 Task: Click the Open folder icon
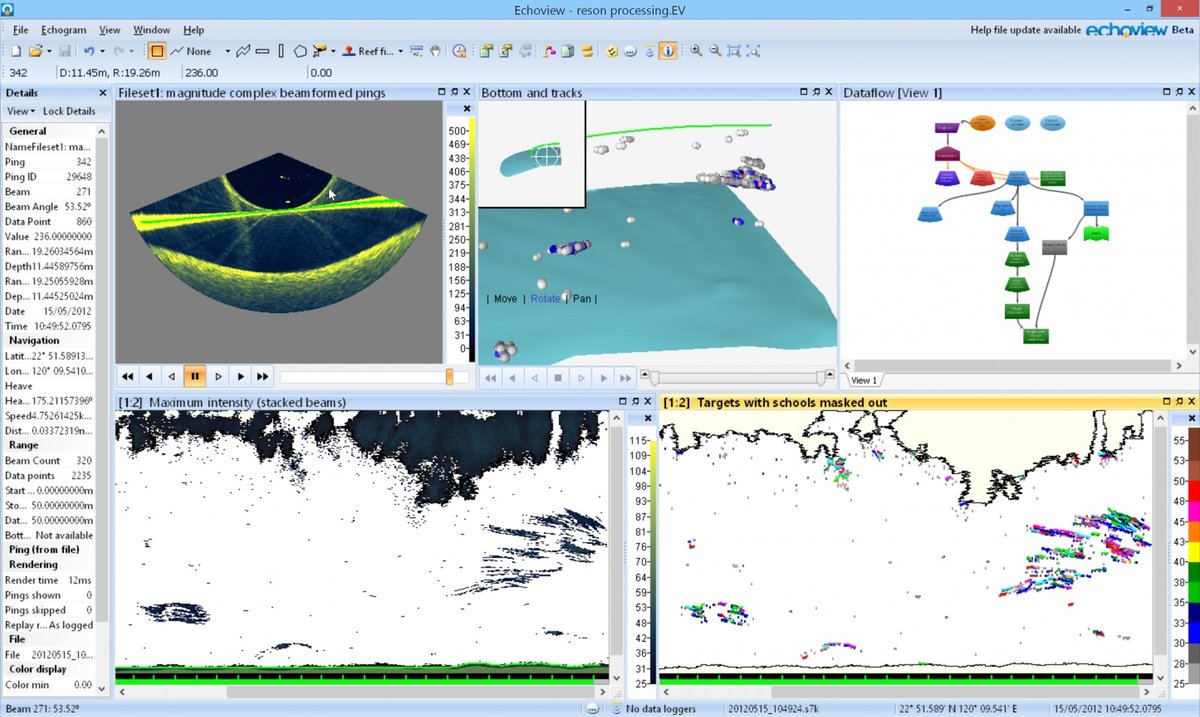35,51
